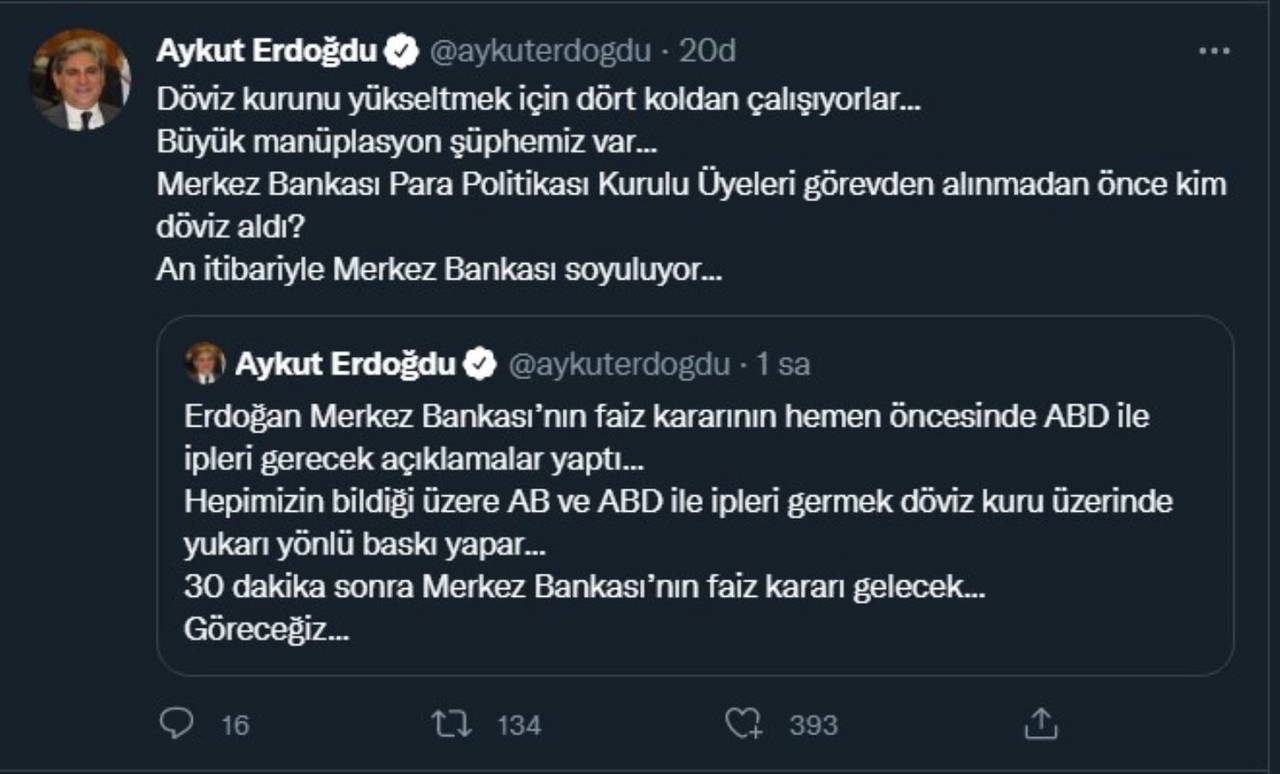
Task: Retweet this post using the retweet icon
Action: (x=450, y=723)
